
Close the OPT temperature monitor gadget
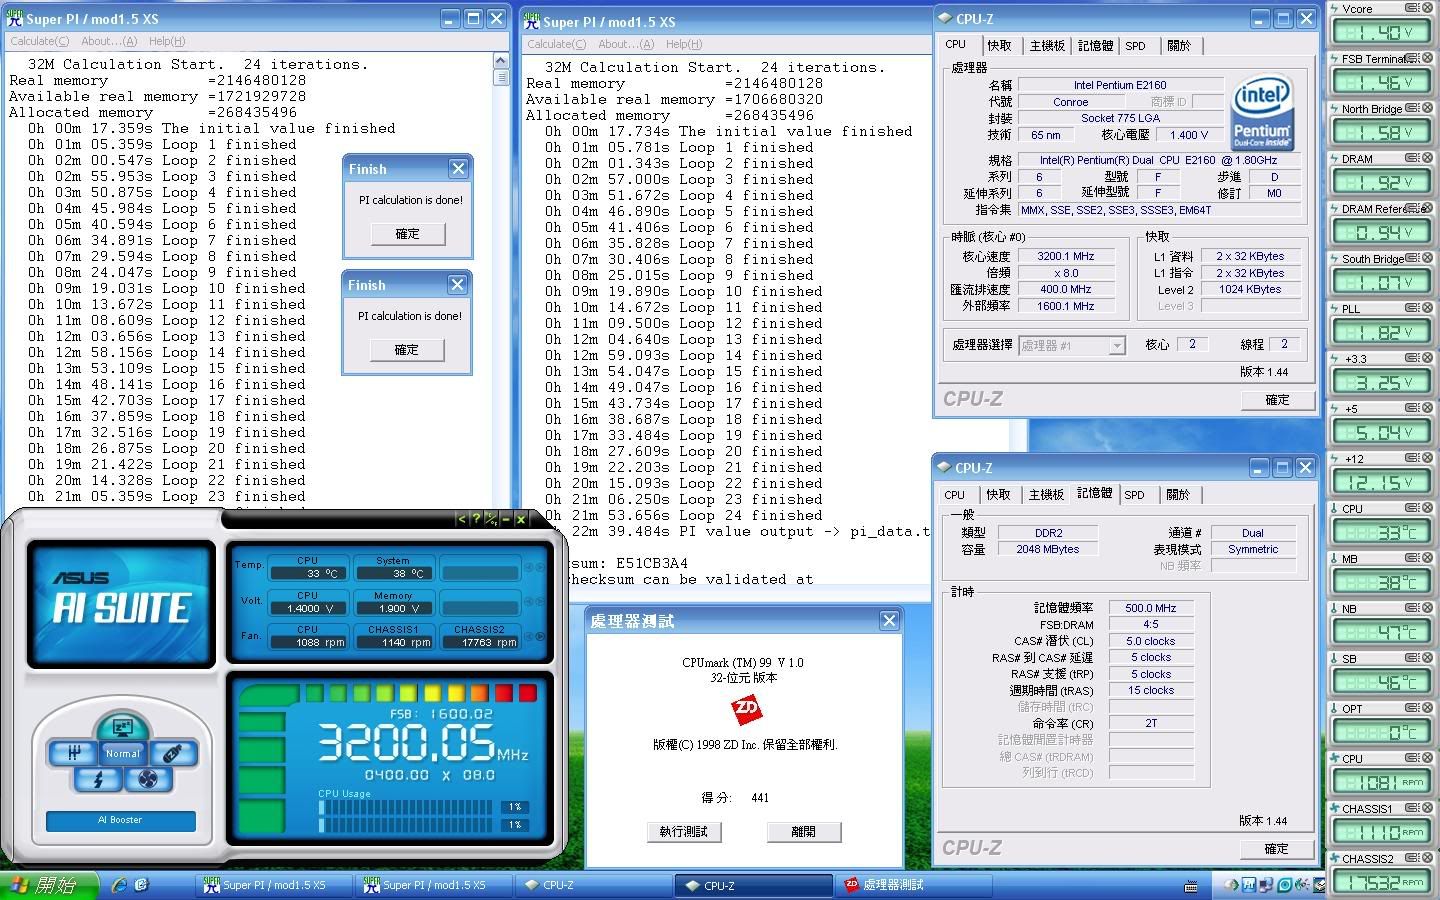(x=1427, y=708)
